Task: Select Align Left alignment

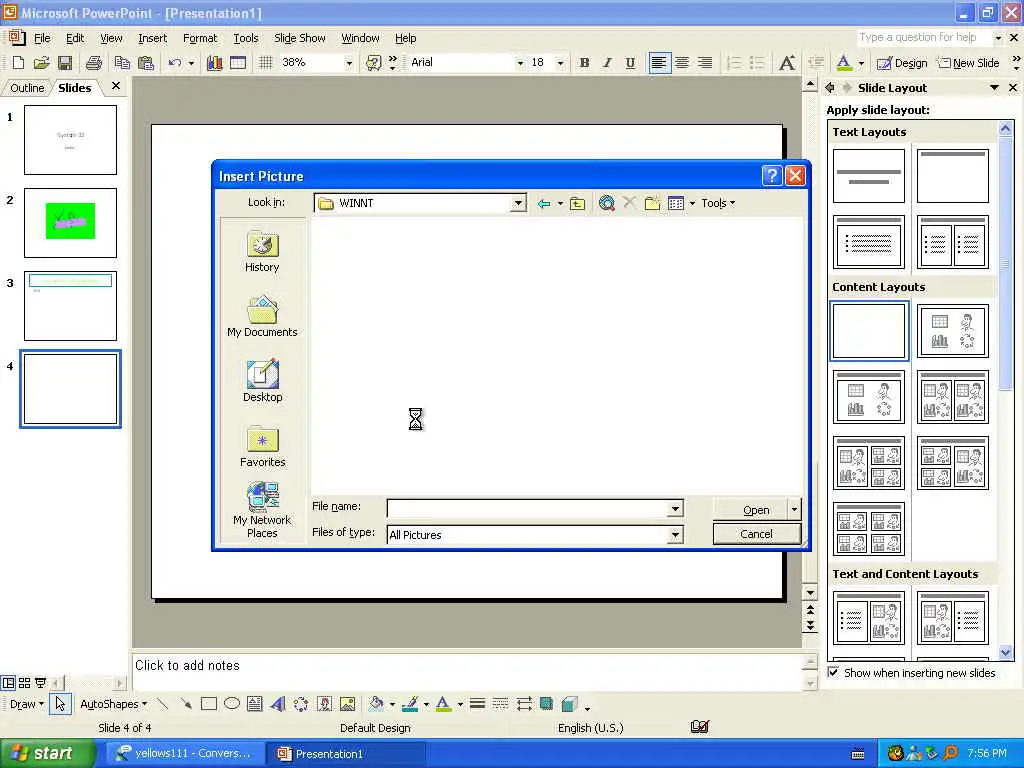Action: pyautogui.click(x=659, y=63)
